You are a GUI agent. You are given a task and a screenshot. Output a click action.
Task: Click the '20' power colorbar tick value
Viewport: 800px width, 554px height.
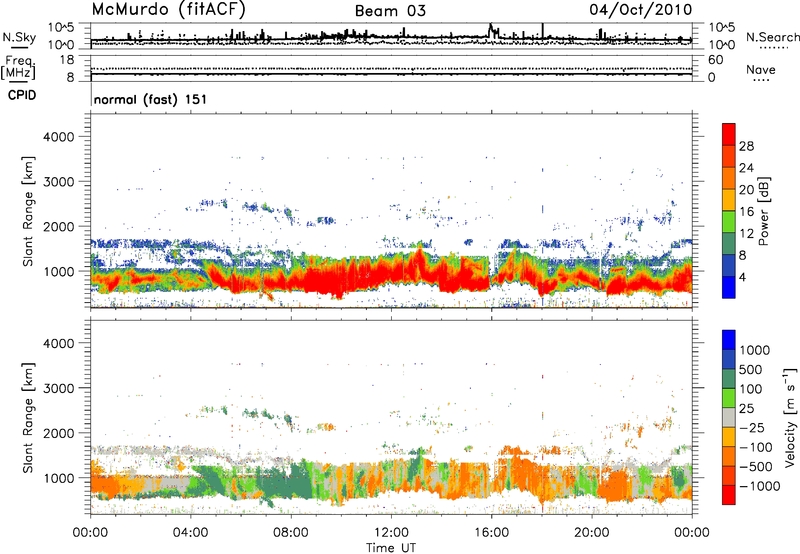pos(746,190)
